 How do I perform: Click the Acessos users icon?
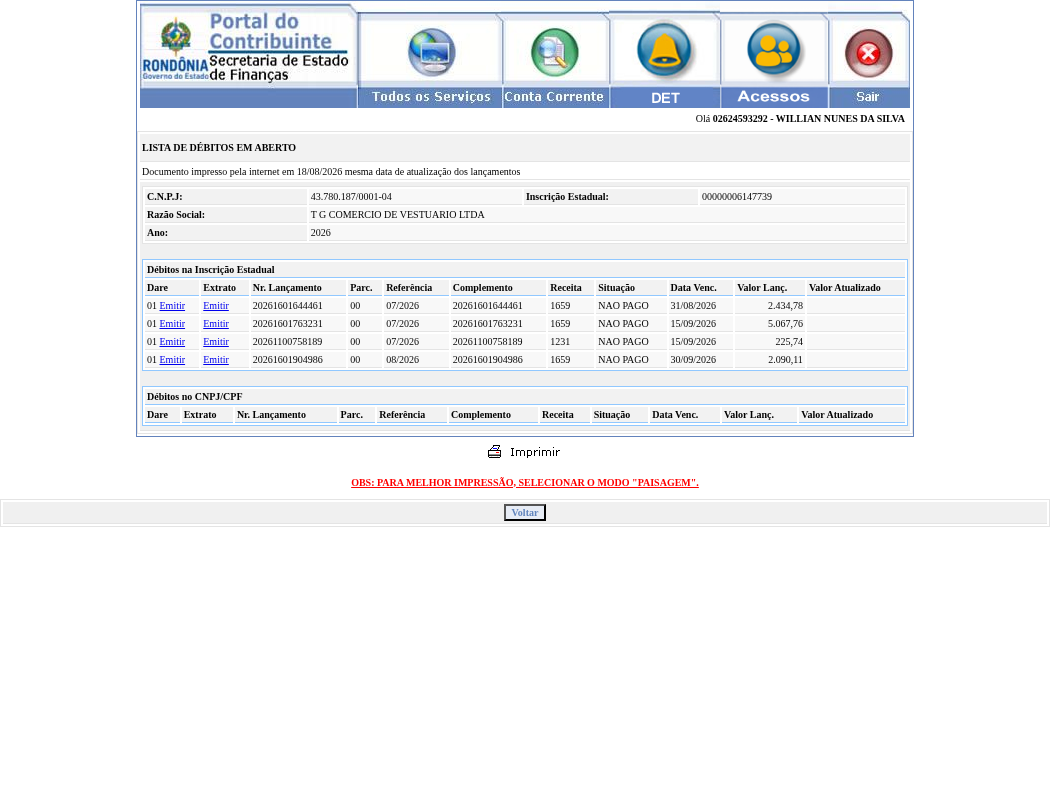773,49
